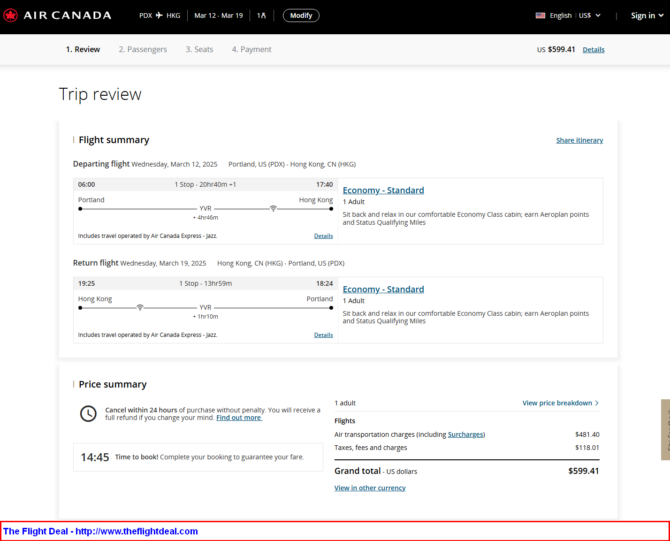Viewport: 670px width, 541px height.
Task: Open the Sign in dropdown
Action: 647,15
